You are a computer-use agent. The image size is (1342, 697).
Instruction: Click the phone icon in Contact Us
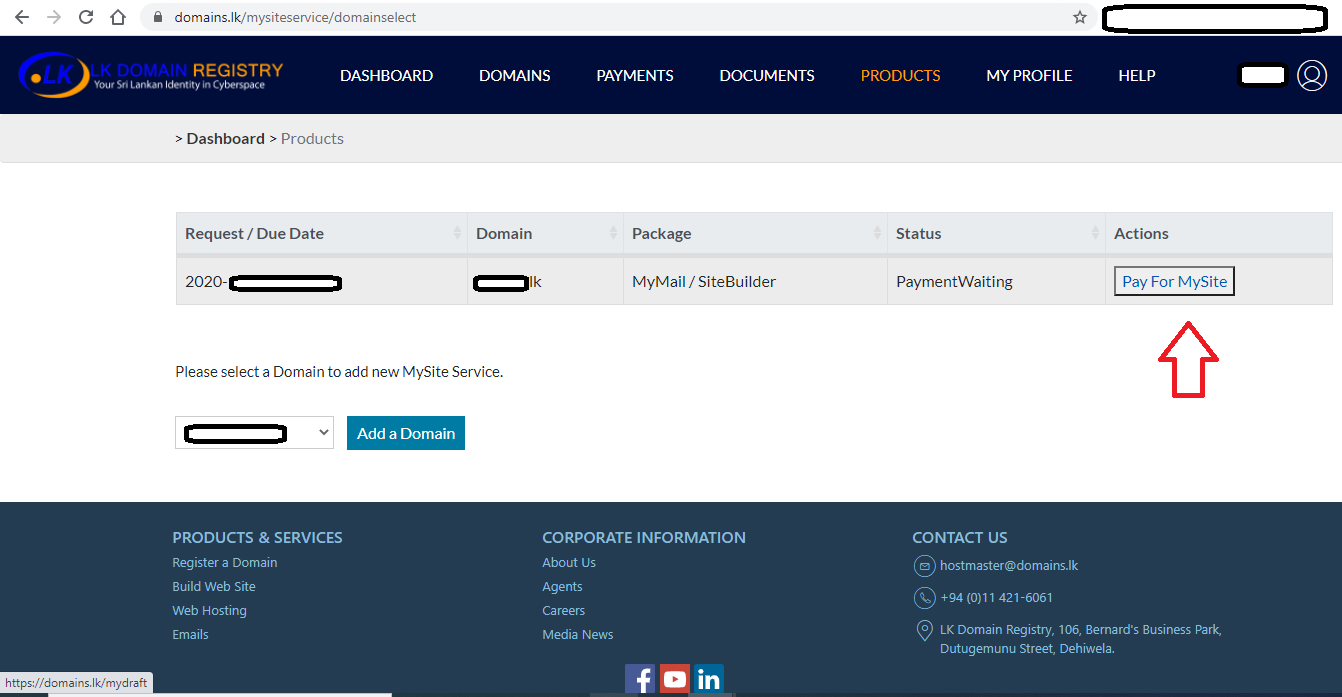[x=924, y=597]
